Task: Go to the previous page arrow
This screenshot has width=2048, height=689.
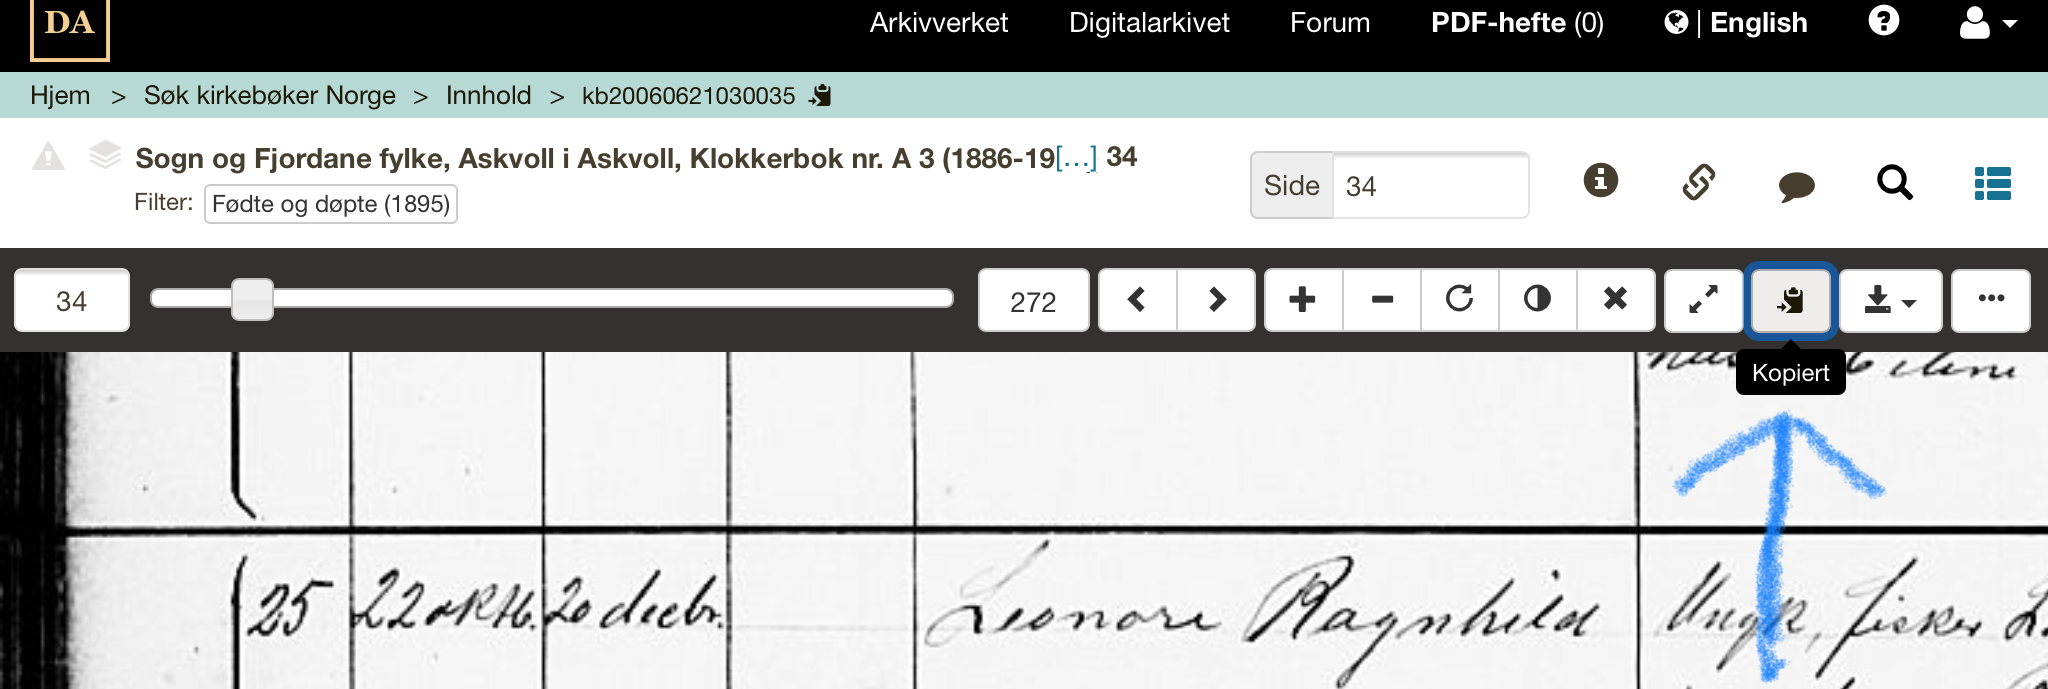Action: pos(1137,300)
